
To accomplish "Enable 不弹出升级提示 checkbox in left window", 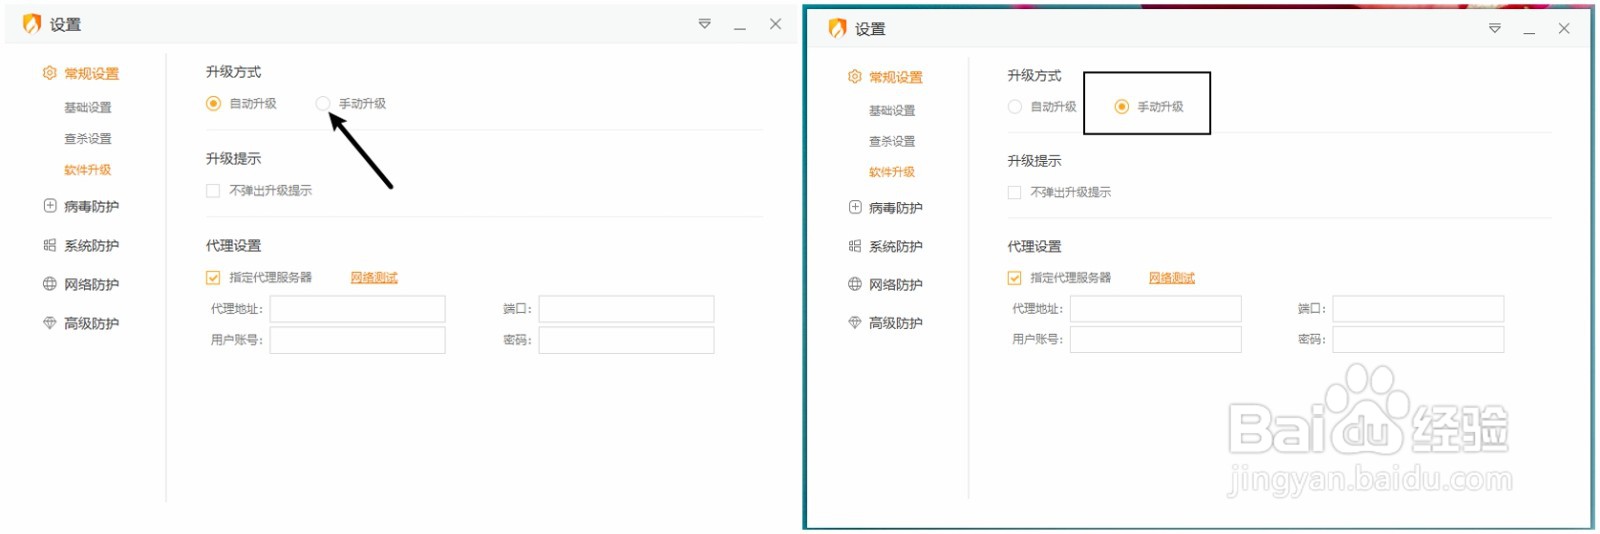I will point(213,191).
